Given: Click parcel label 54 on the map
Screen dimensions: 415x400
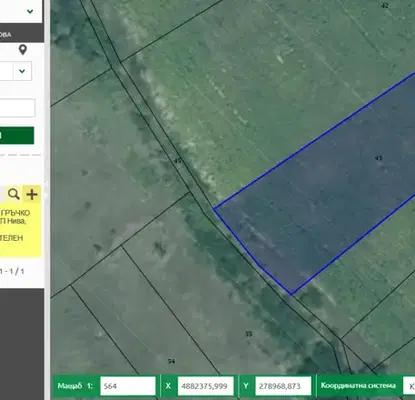Looking at the screenshot, I should pos(171,361).
